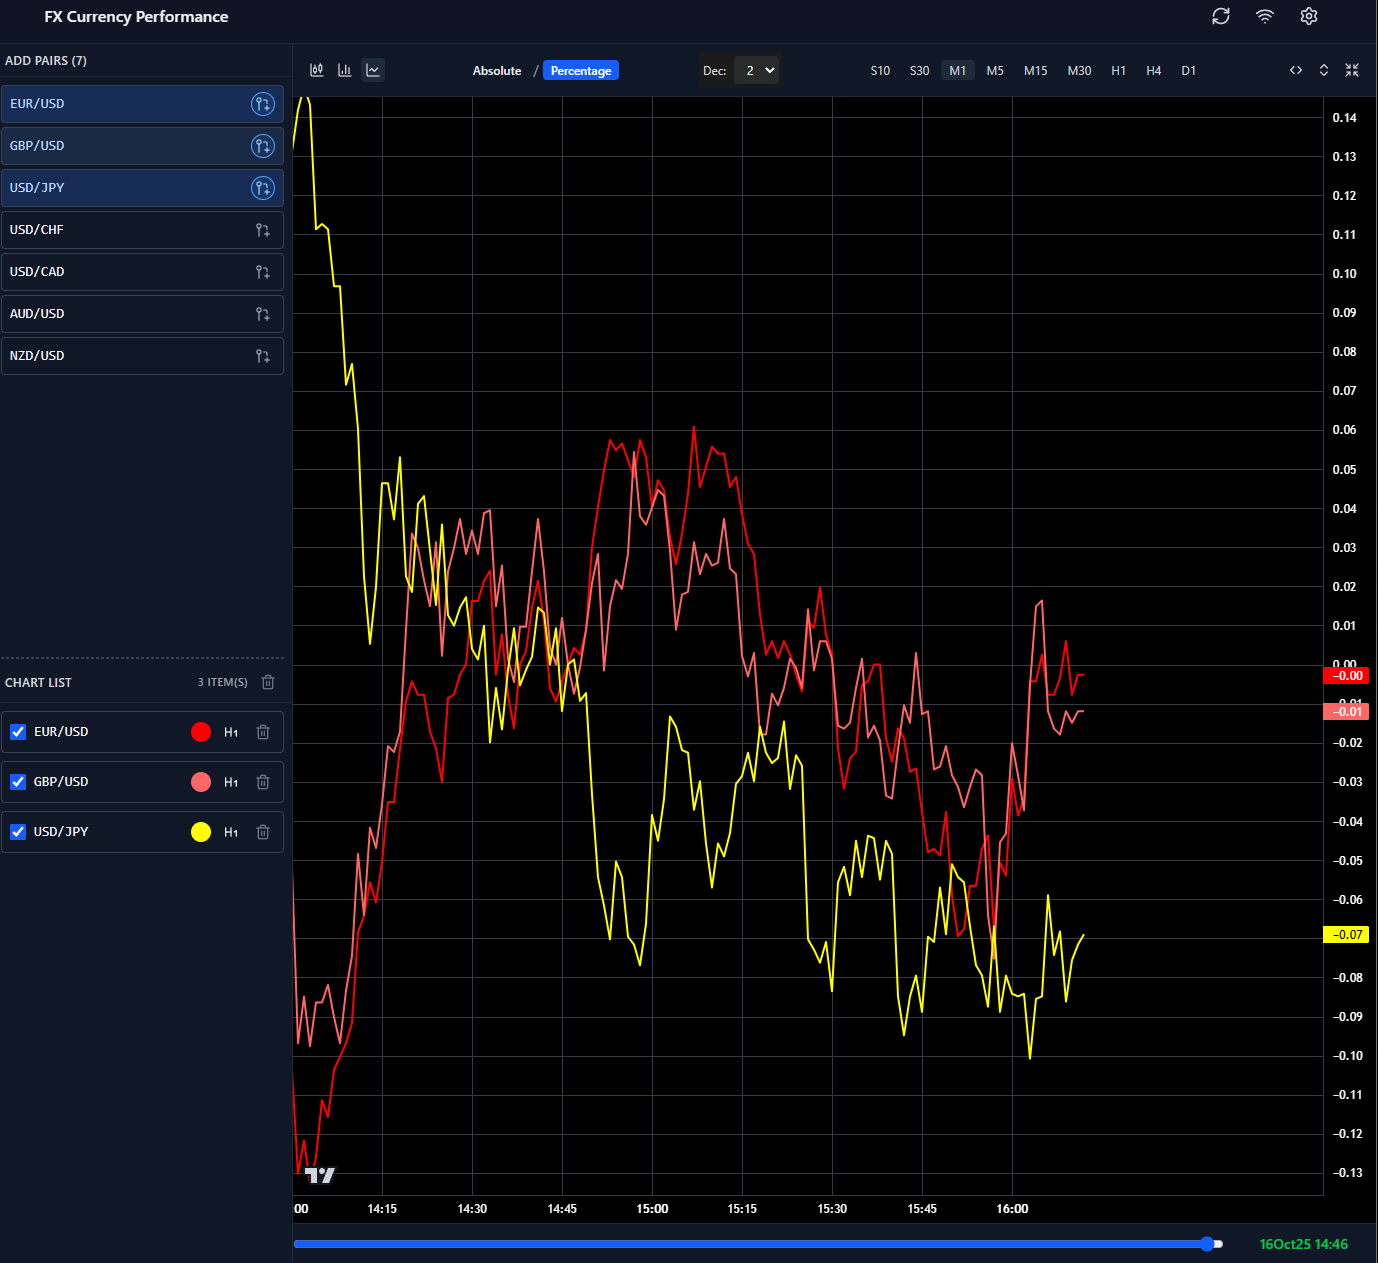The width and height of the screenshot is (1378, 1263).
Task: Click the add-to-chart icon for GBP/USD
Action: click(263, 146)
